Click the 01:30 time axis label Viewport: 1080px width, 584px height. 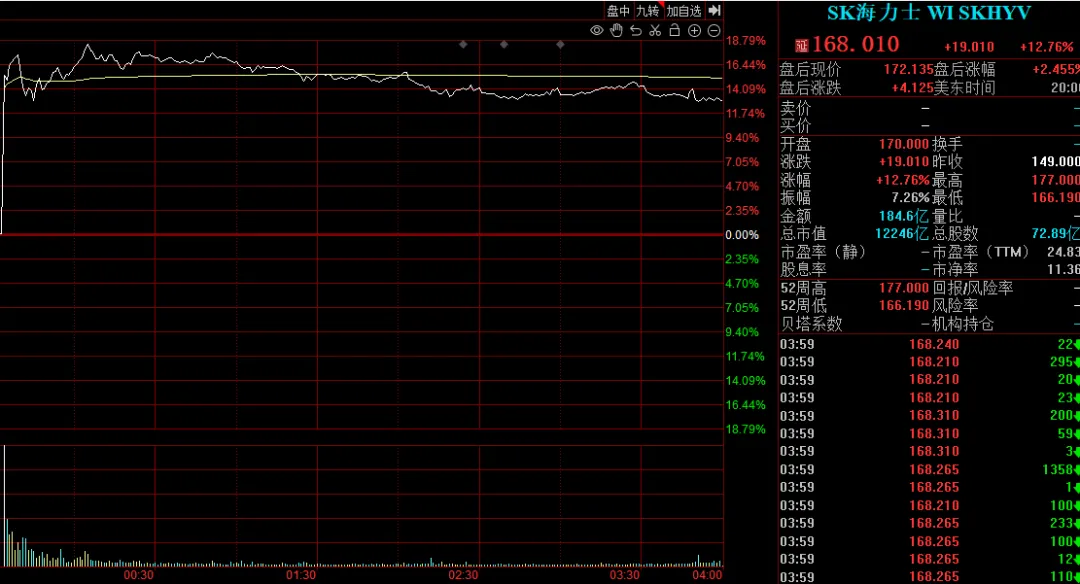[x=301, y=575]
